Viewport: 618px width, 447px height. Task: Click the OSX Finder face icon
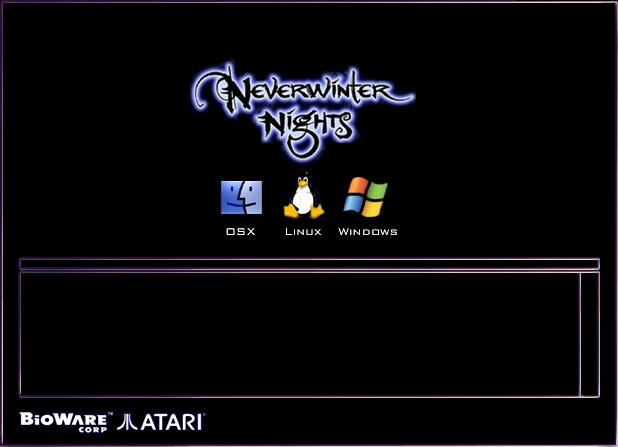point(241,198)
